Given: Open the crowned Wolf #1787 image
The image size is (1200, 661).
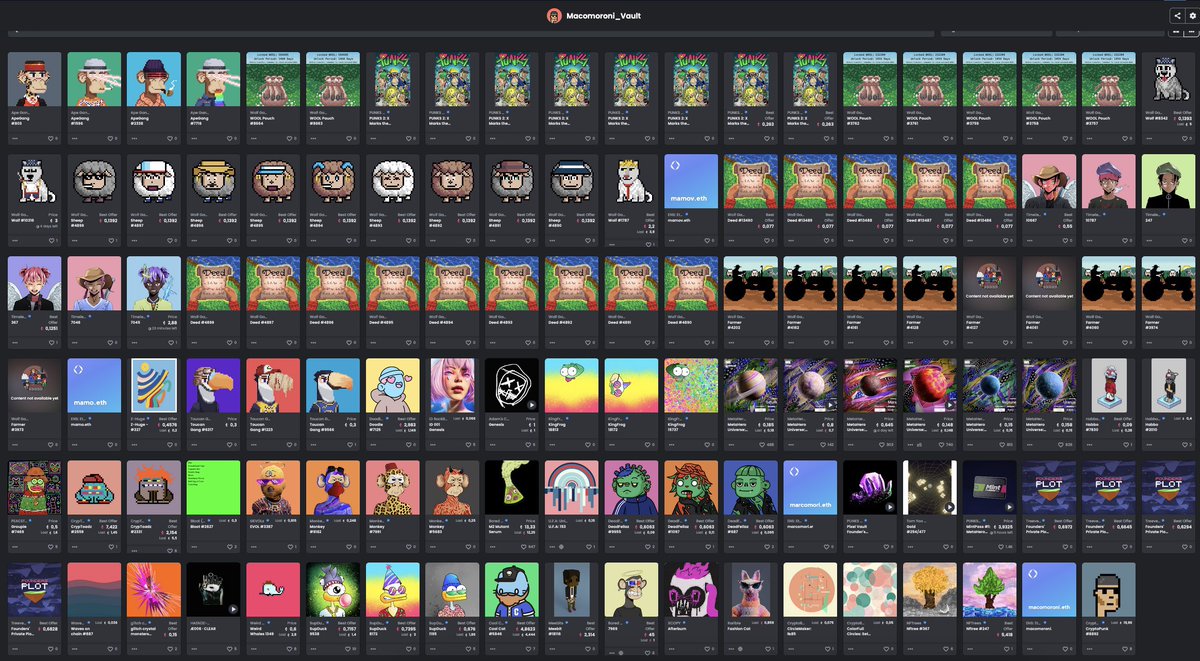Looking at the screenshot, I should (x=632, y=181).
